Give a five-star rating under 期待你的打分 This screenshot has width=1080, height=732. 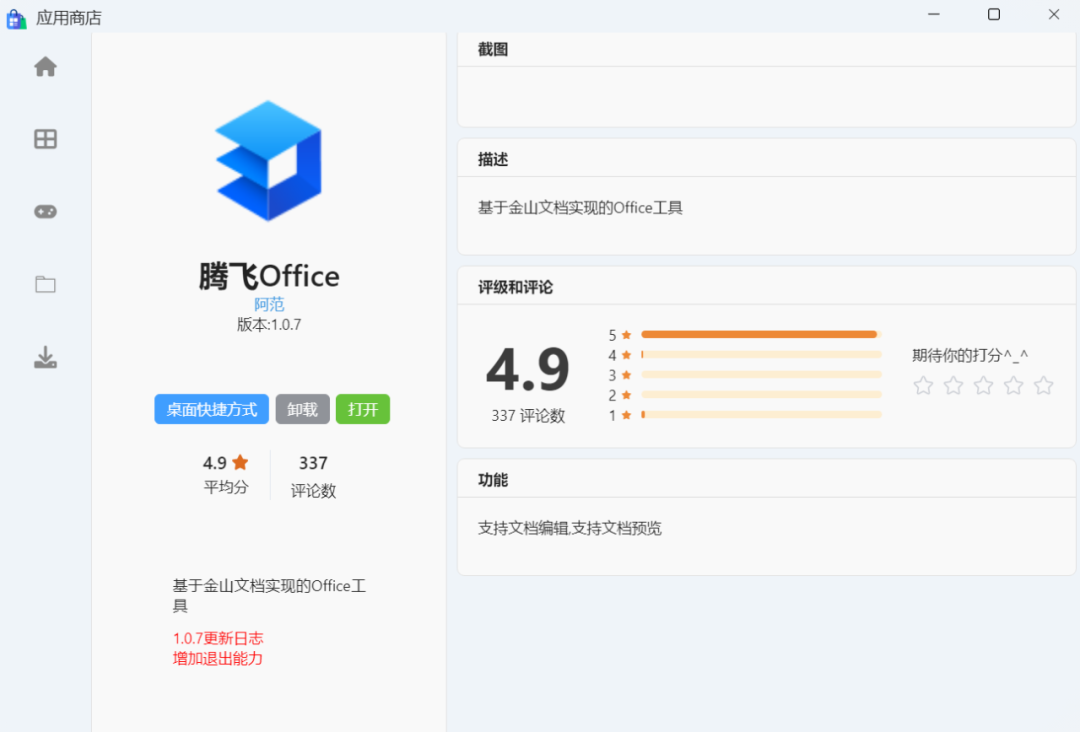(x=1044, y=384)
